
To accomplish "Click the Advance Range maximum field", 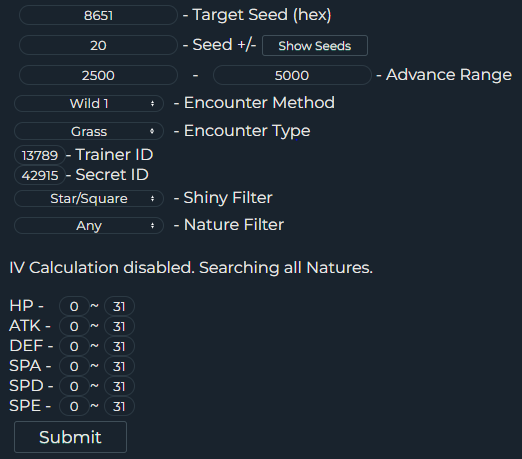I will 292,75.
